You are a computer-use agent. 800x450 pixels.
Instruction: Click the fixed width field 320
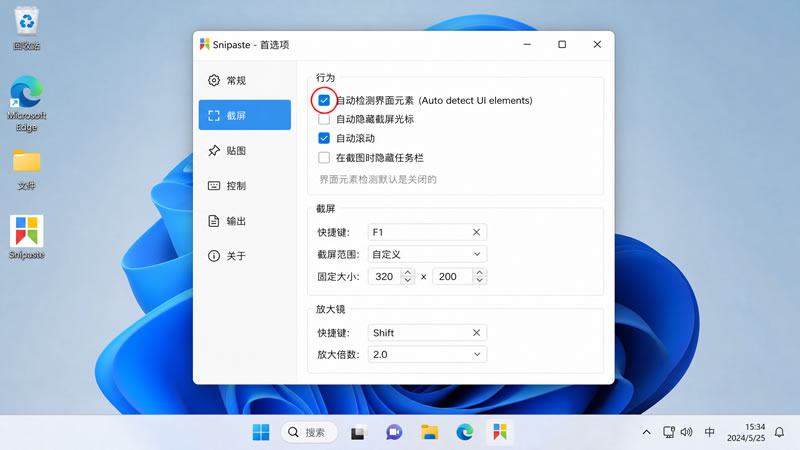pos(385,277)
